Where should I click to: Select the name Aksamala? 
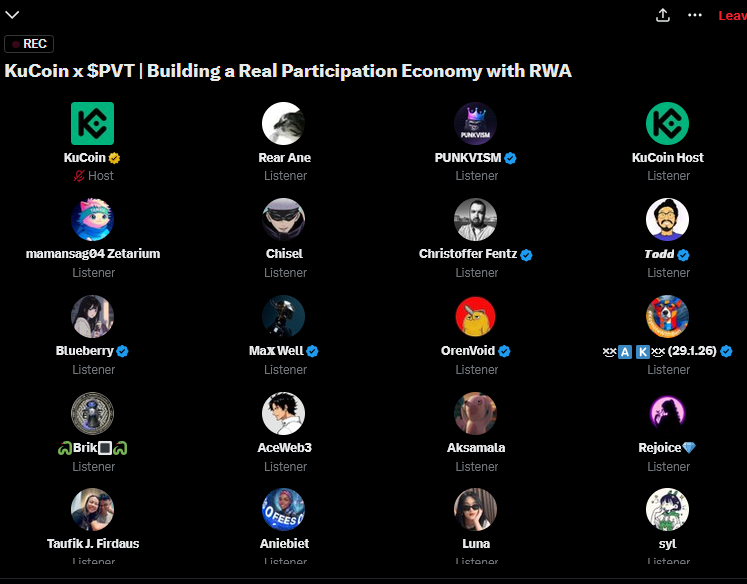(x=476, y=448)
